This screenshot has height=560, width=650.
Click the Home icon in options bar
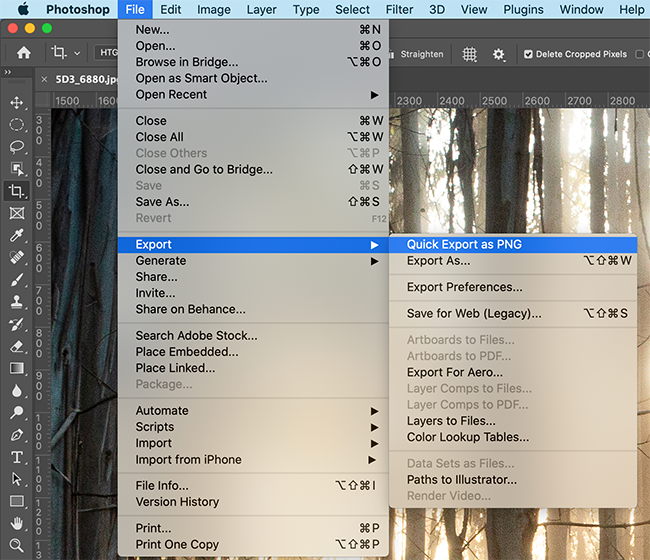(23, 53)
